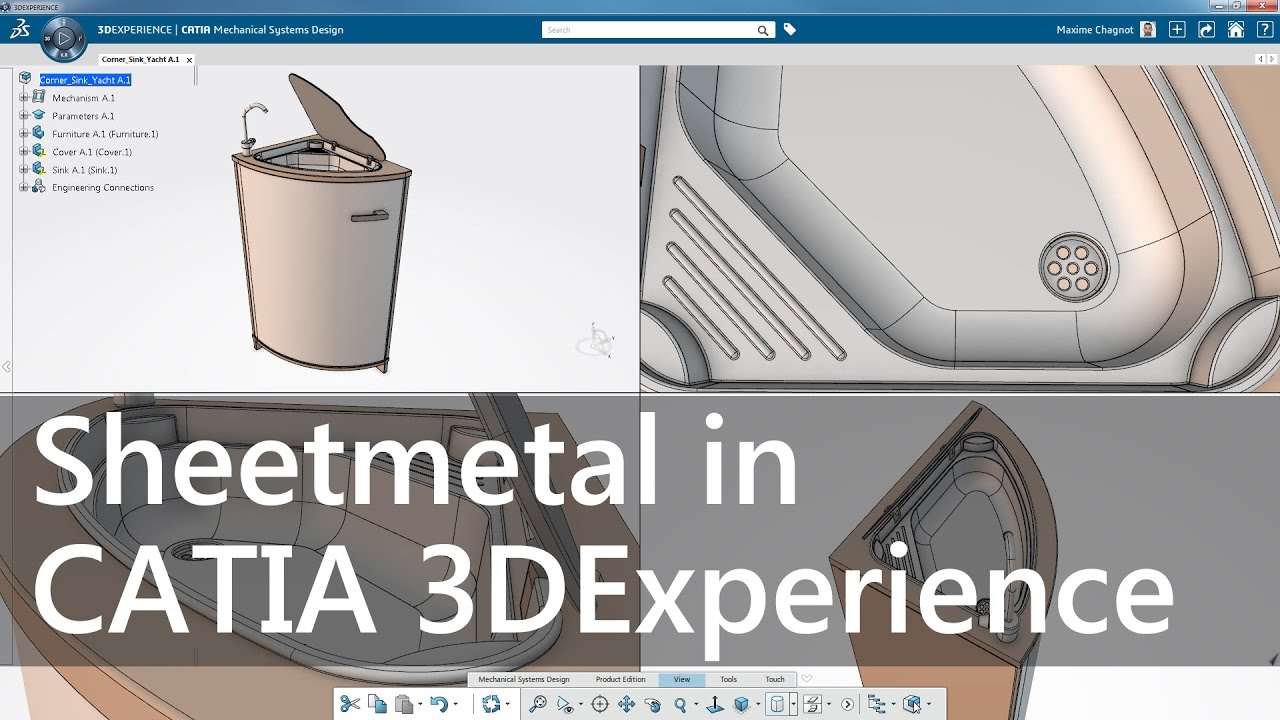Click the tag icon beside search
This screenshot has height=720, width=1280.
[x=790, y=30]
